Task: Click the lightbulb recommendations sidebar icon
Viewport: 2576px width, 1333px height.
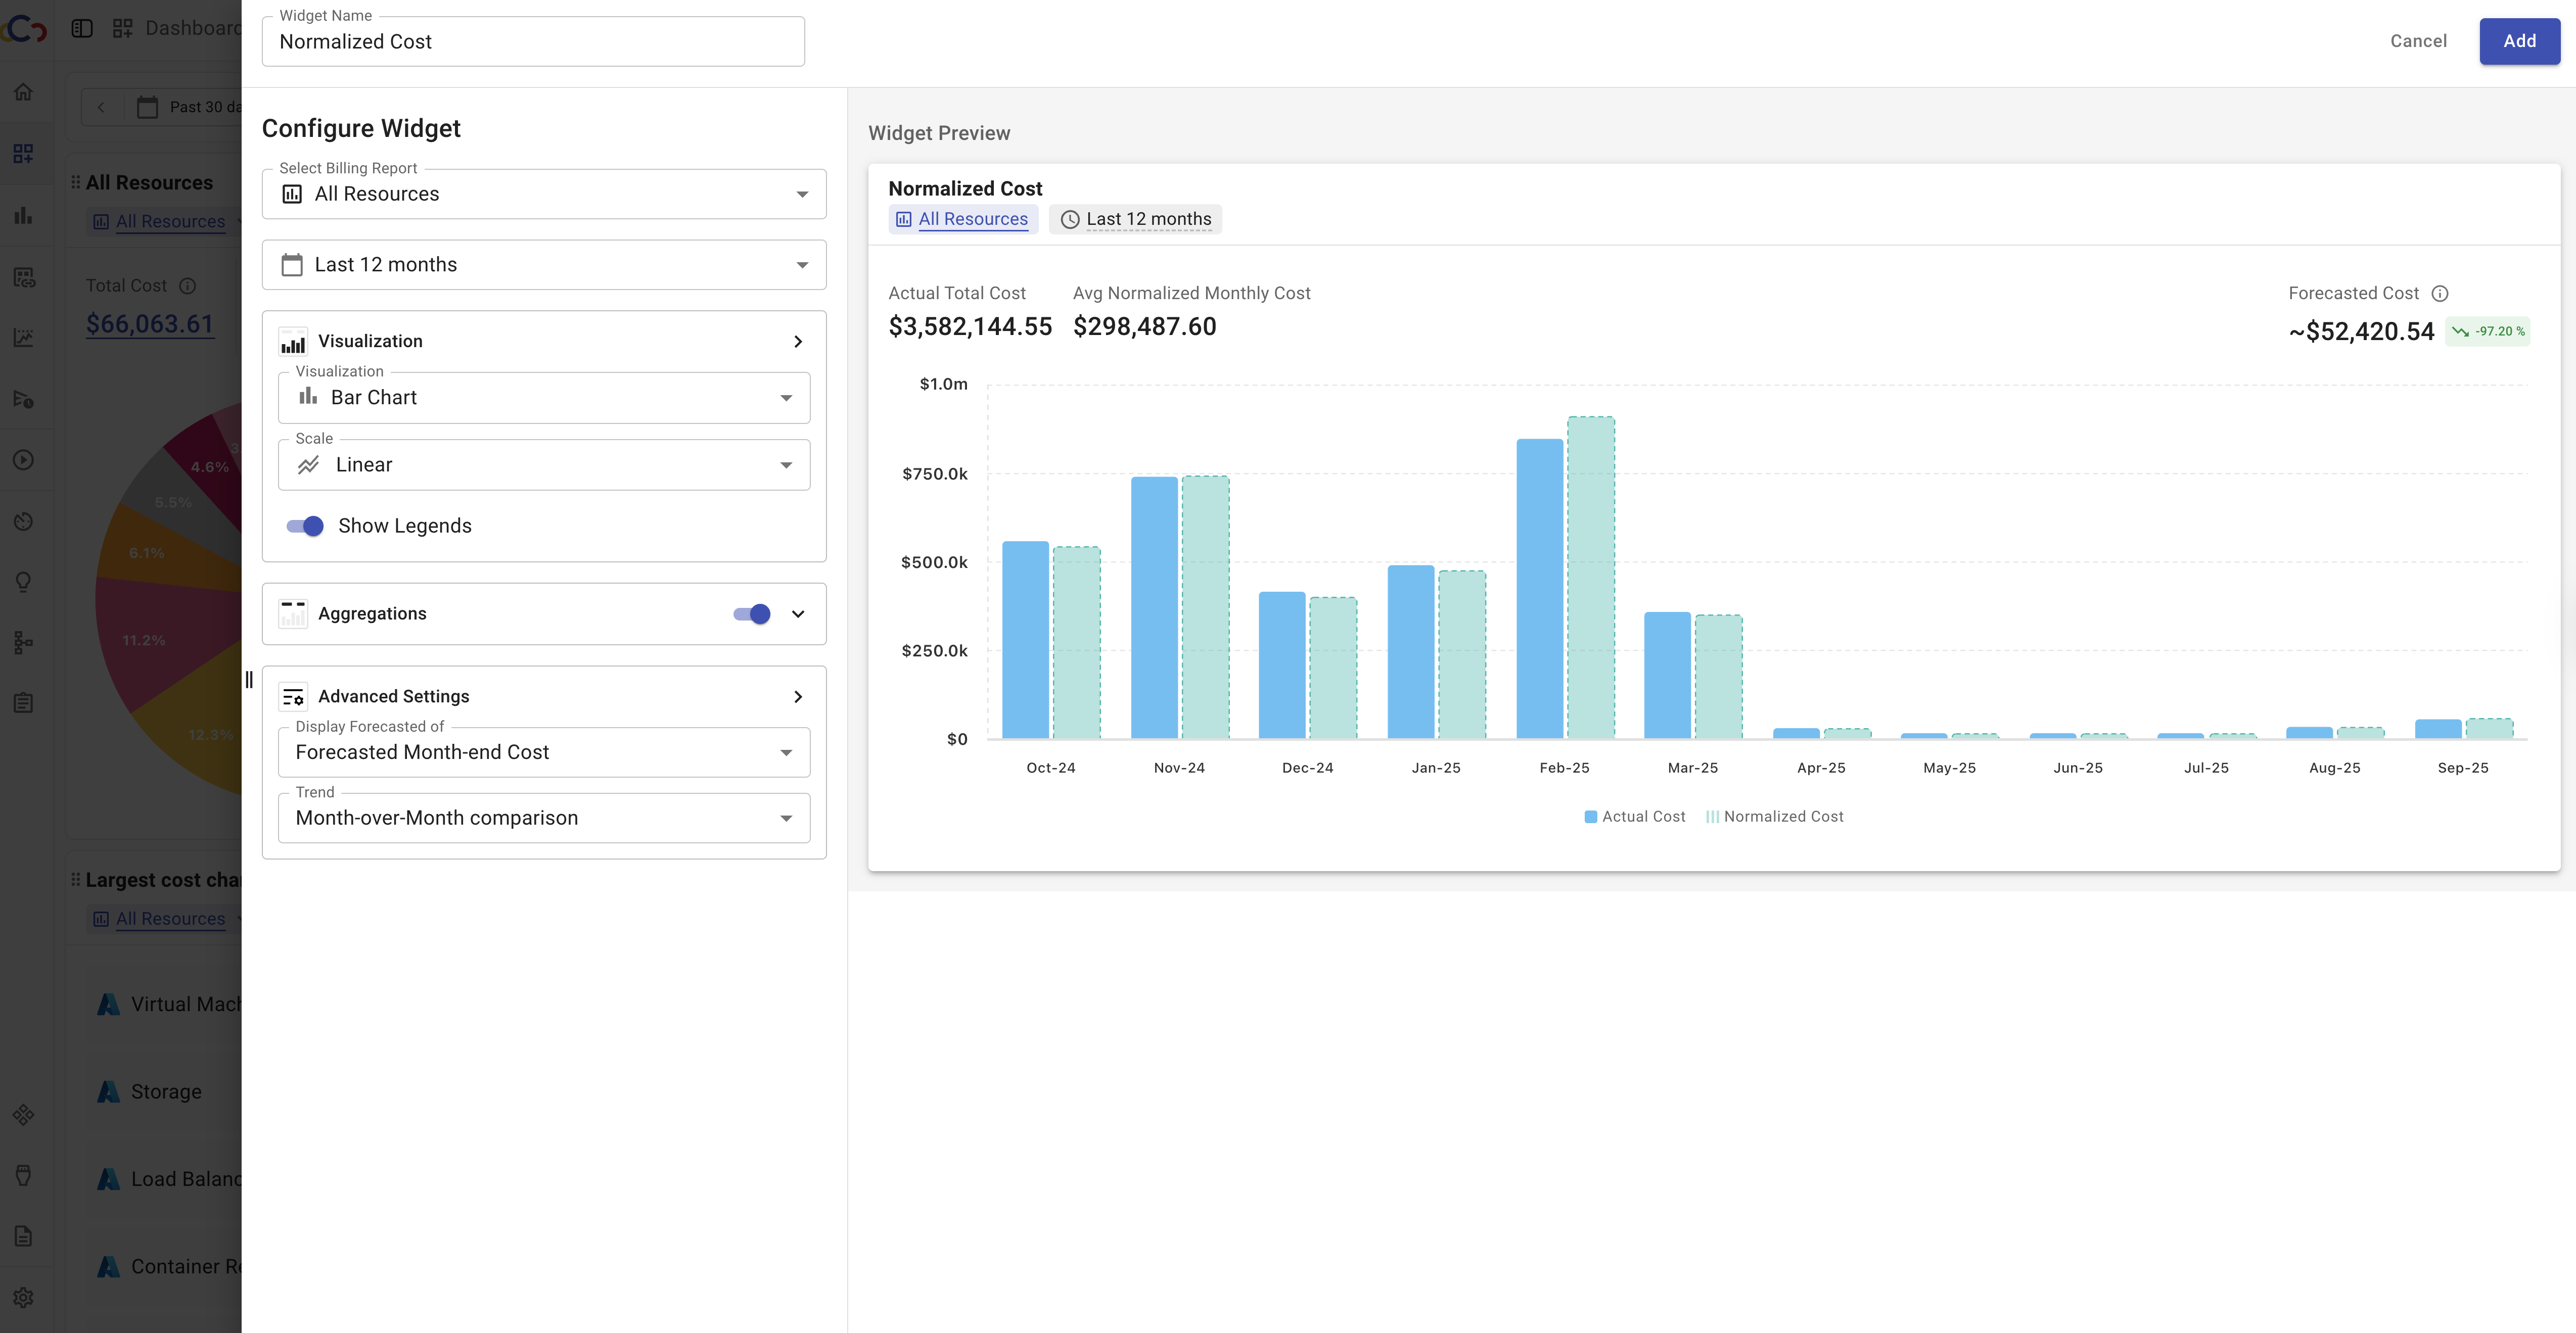Action: (23, 582)
